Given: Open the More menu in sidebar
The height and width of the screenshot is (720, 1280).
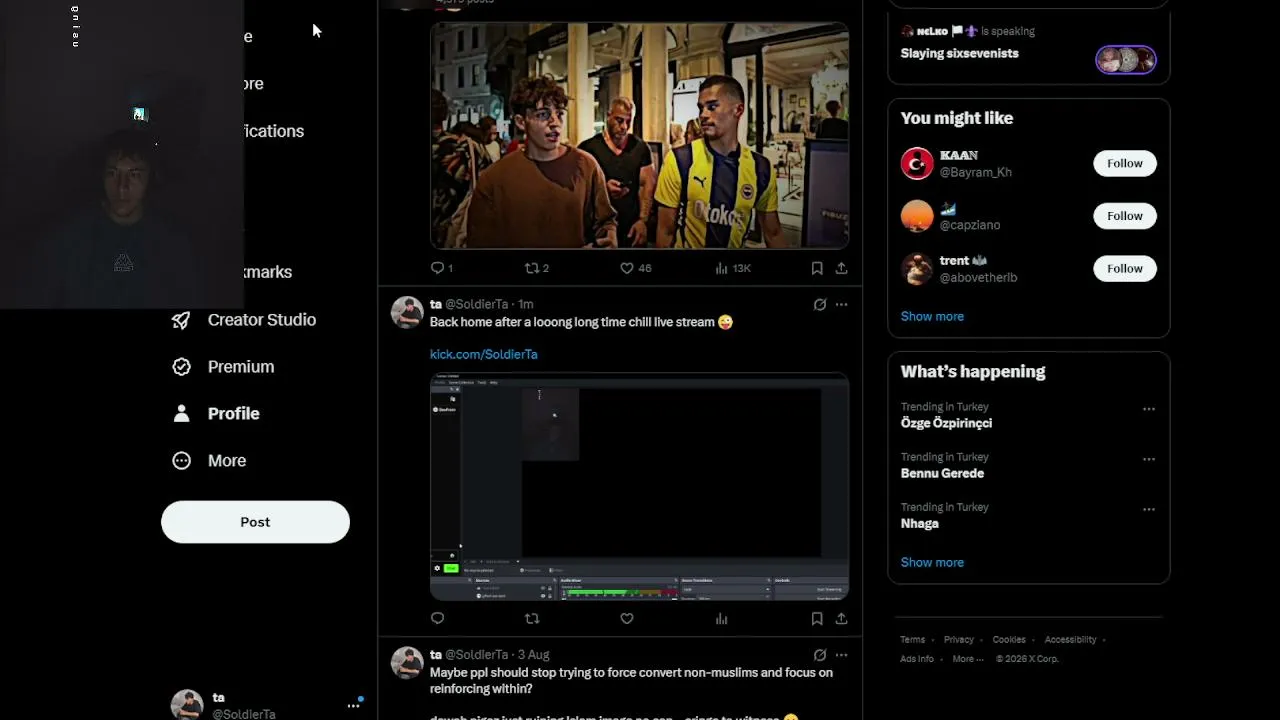Looking at the screenshot, I should 209,461.
